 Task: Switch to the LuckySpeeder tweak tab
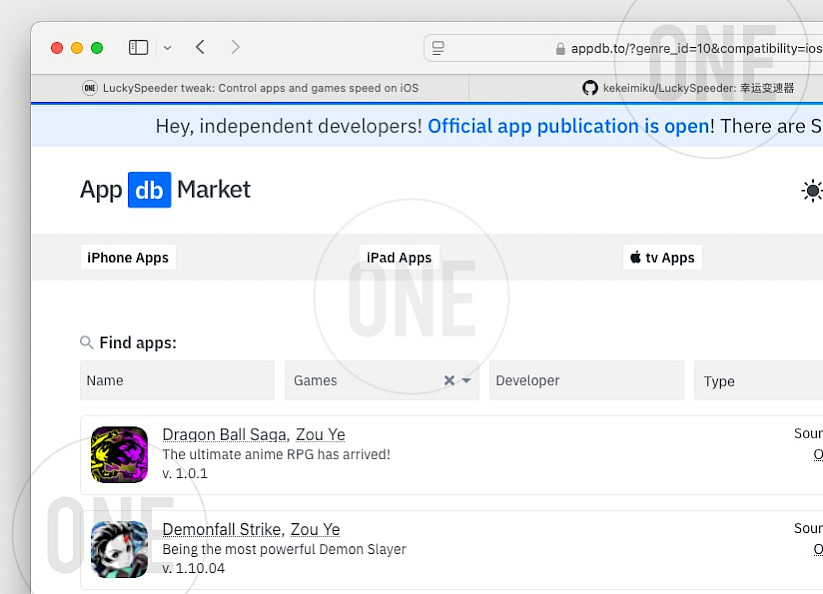[x=250, y=88]
